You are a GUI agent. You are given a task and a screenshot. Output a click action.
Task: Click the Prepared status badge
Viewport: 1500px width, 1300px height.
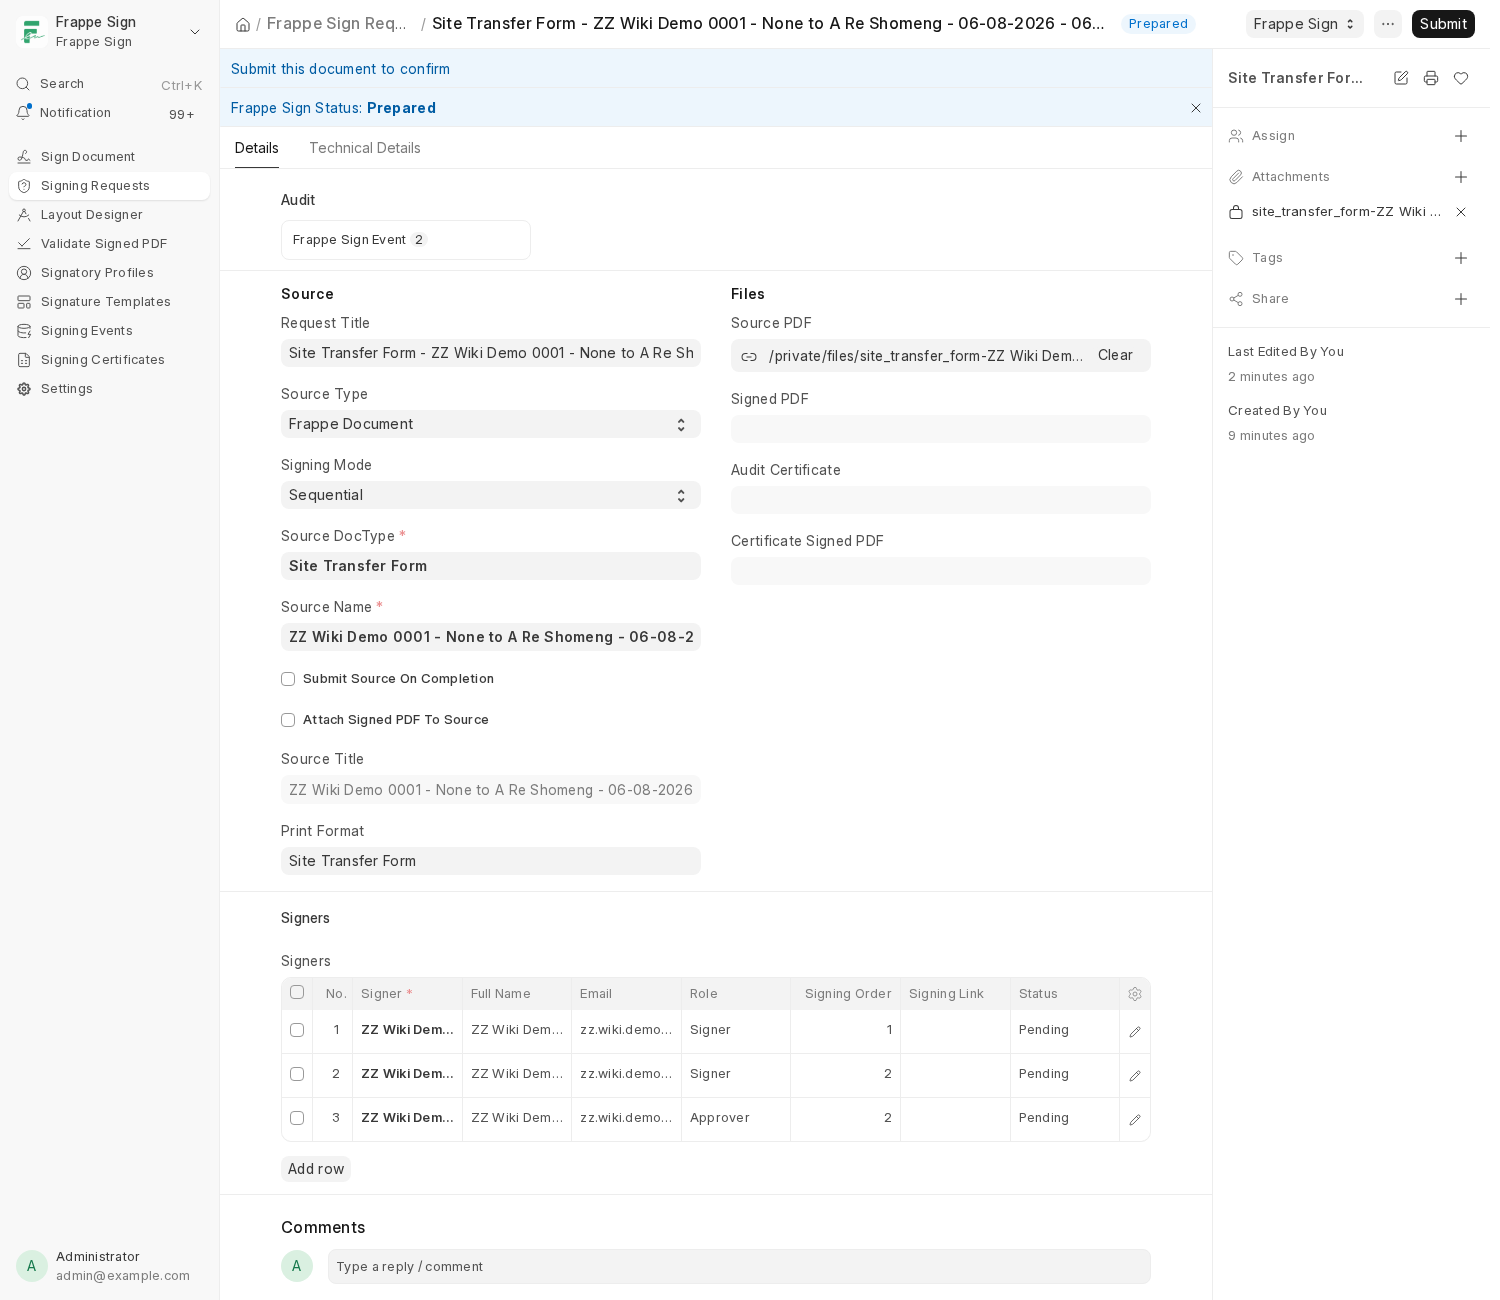pyautogui.click(x=1158, y=24)
